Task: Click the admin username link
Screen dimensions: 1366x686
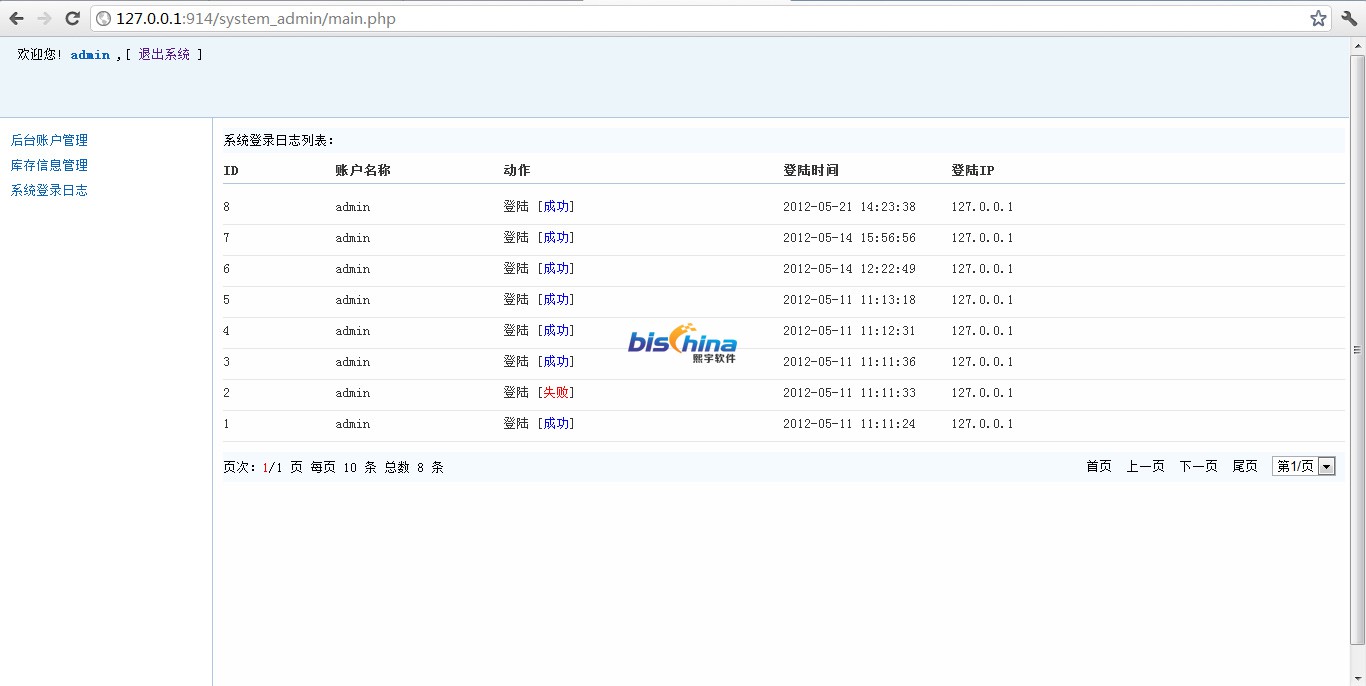Action: tap(90, 55)
